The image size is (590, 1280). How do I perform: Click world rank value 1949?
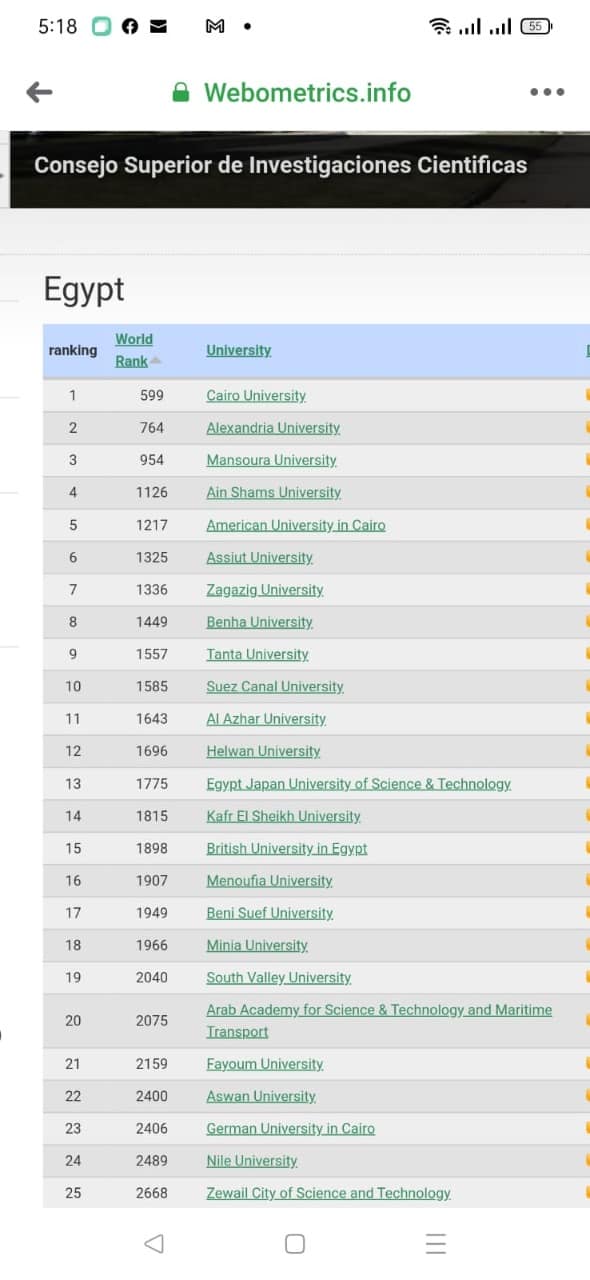point(152,913)
